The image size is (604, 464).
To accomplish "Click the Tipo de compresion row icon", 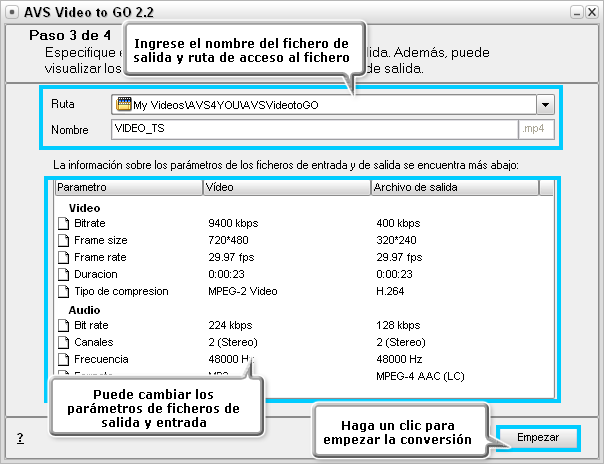I will click(64, 291).
